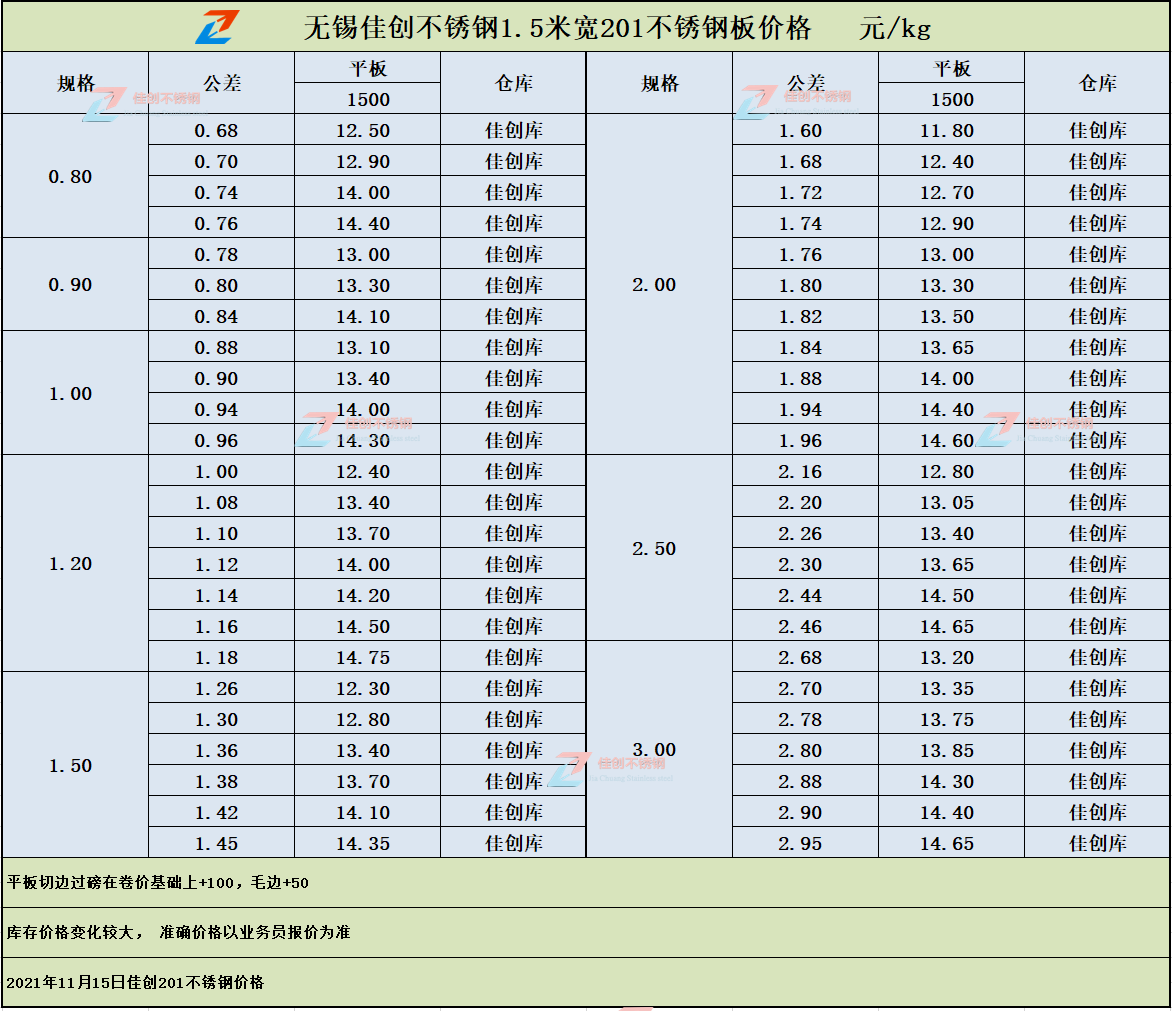Click price 14.60 in the 1.96 tolerance row
This screenshot has height=1011, width=1172.
tap(947, 441)
